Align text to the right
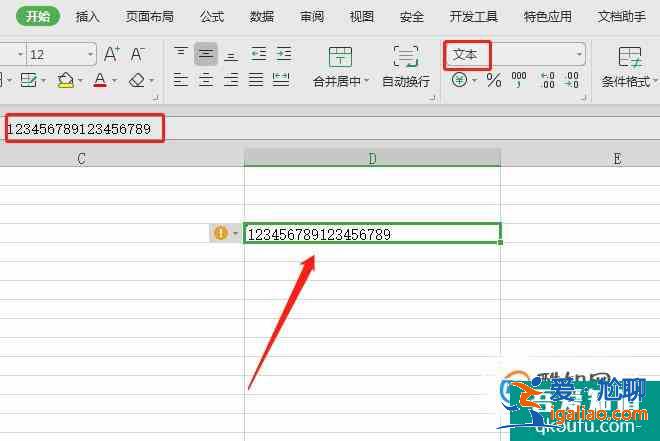 (x=231, y=80)
